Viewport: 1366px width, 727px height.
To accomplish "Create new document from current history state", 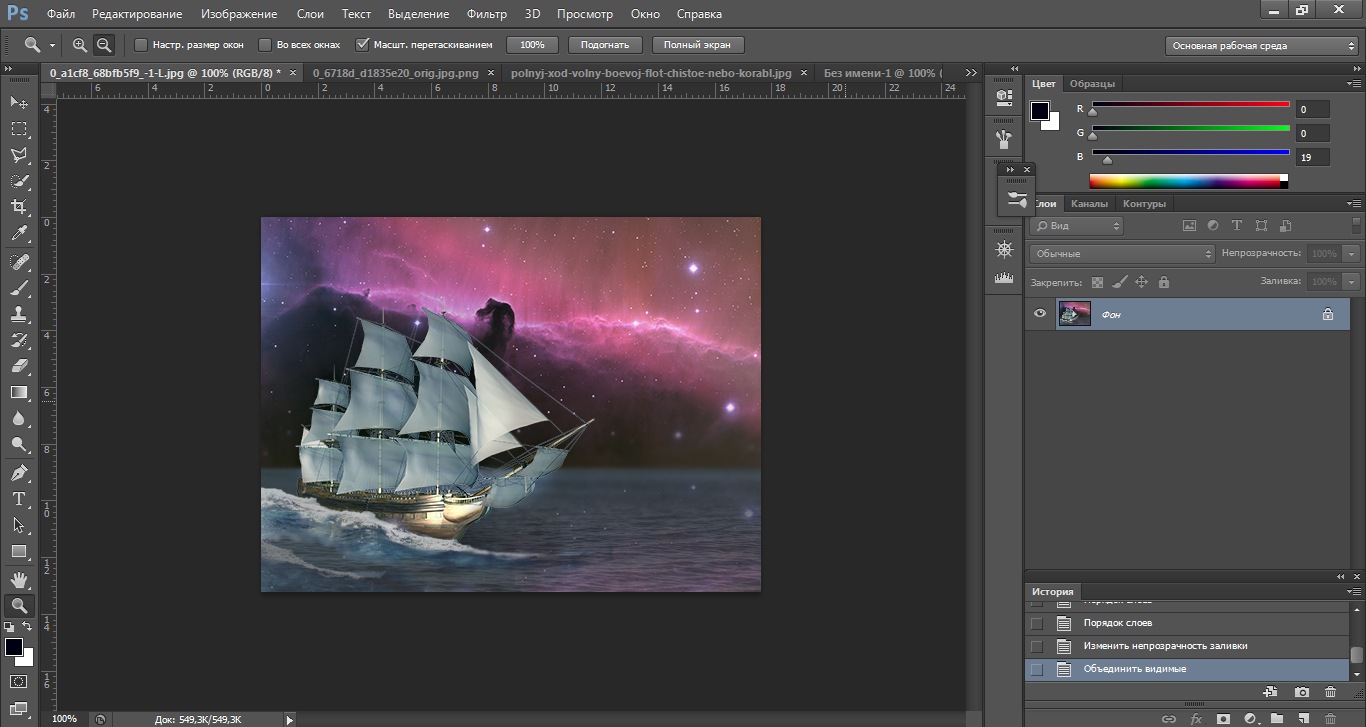I will point(1271,691).
